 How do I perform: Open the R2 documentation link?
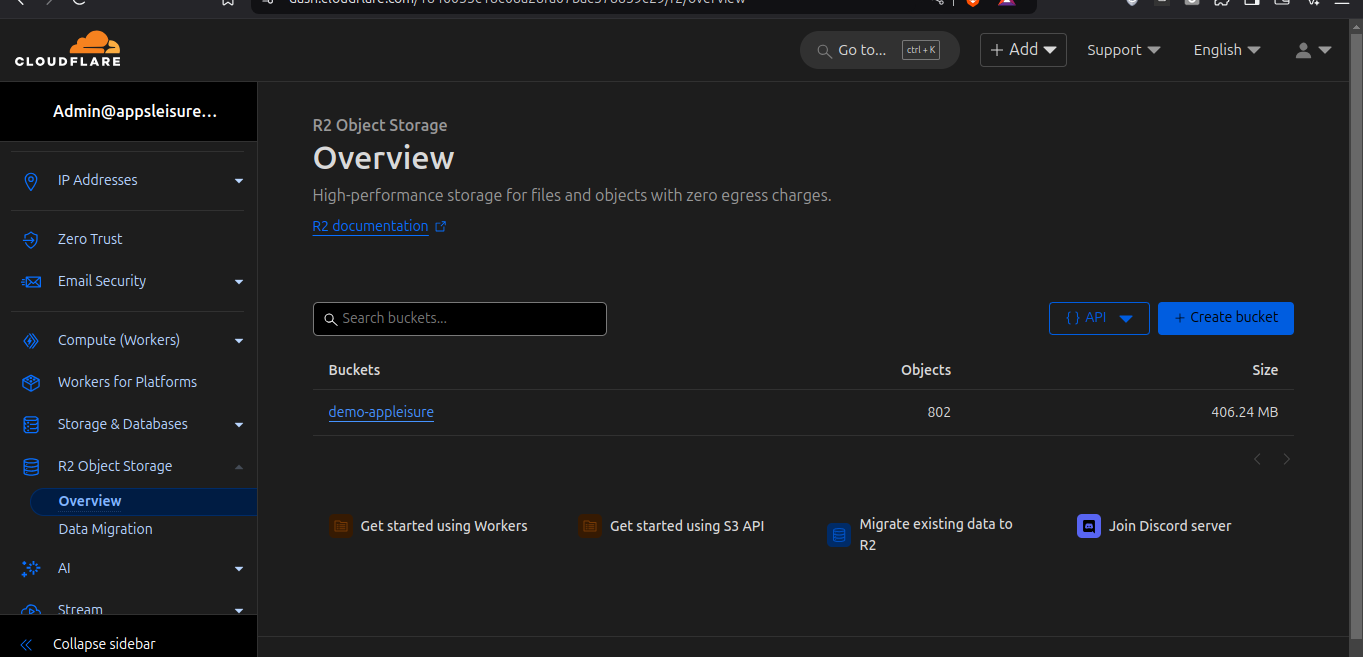tap(371, 226)
